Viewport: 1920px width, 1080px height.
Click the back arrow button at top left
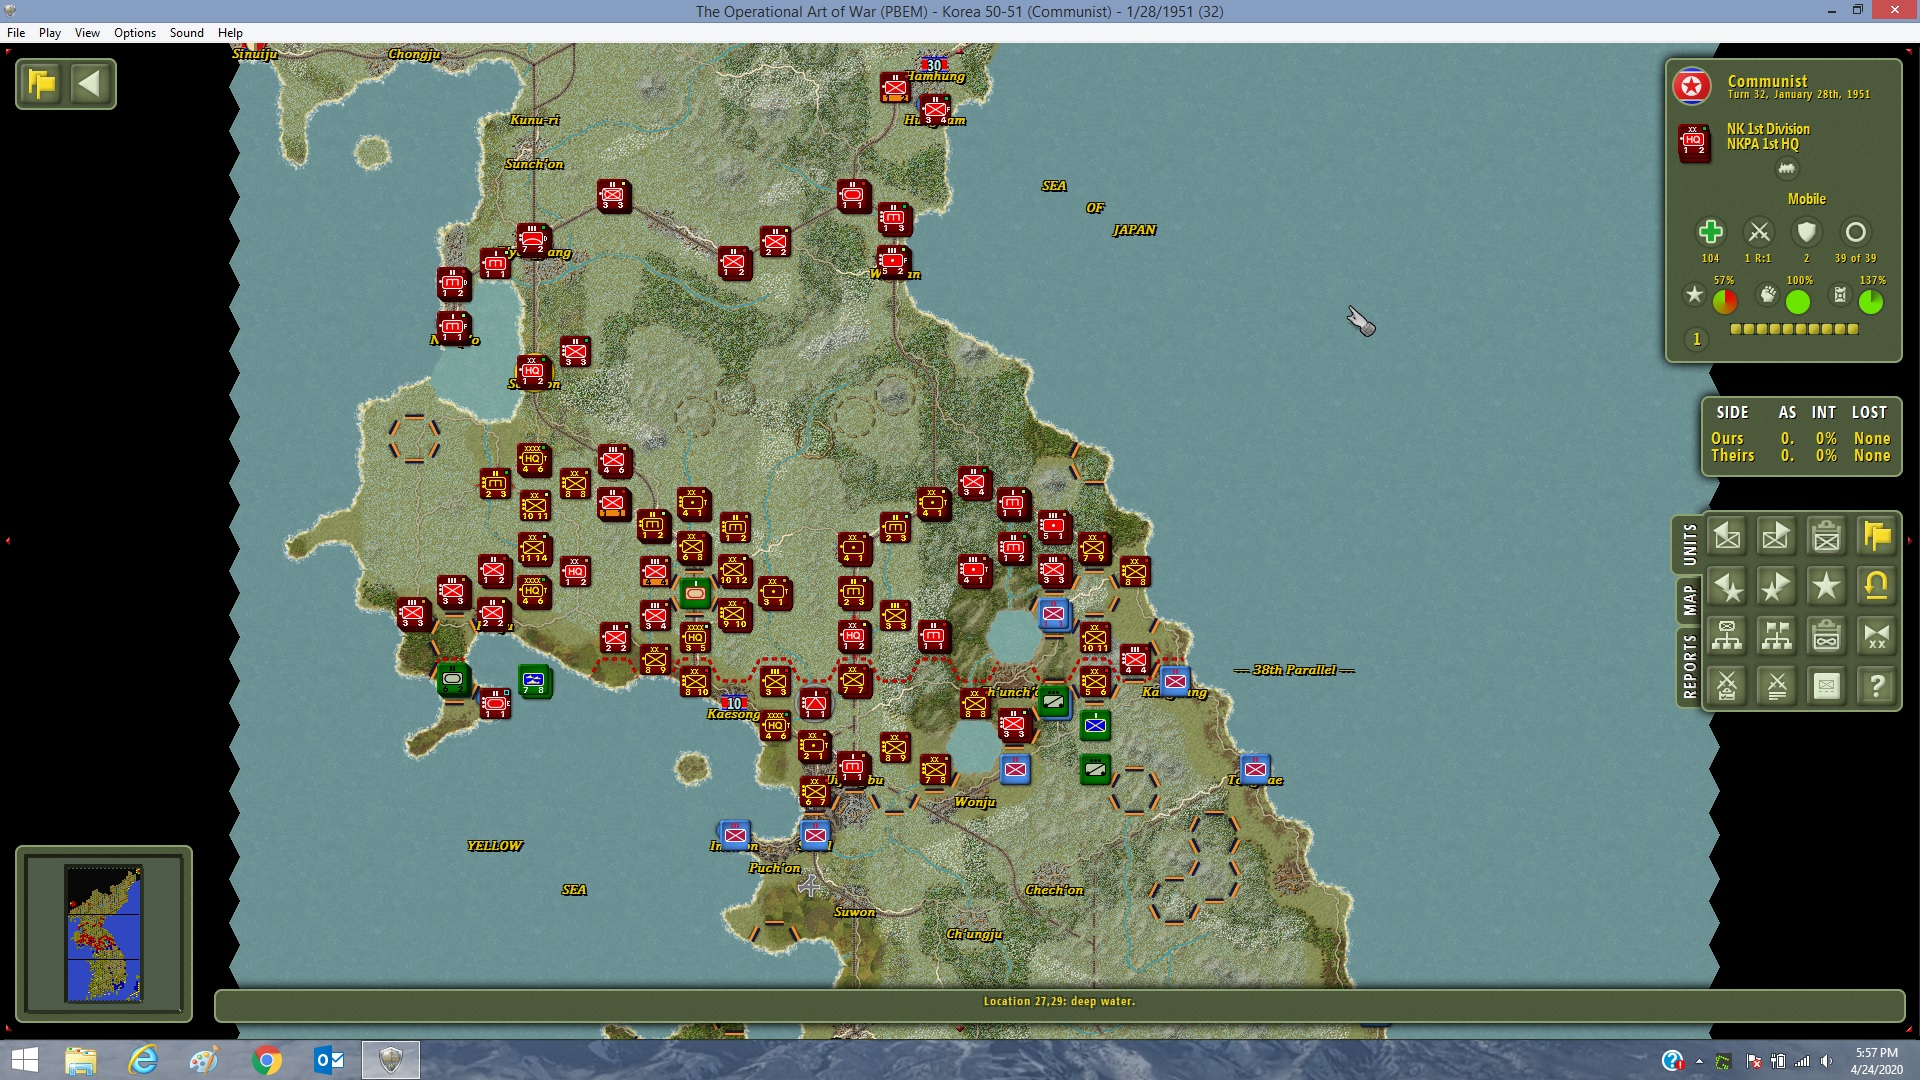tap(90, 84)
